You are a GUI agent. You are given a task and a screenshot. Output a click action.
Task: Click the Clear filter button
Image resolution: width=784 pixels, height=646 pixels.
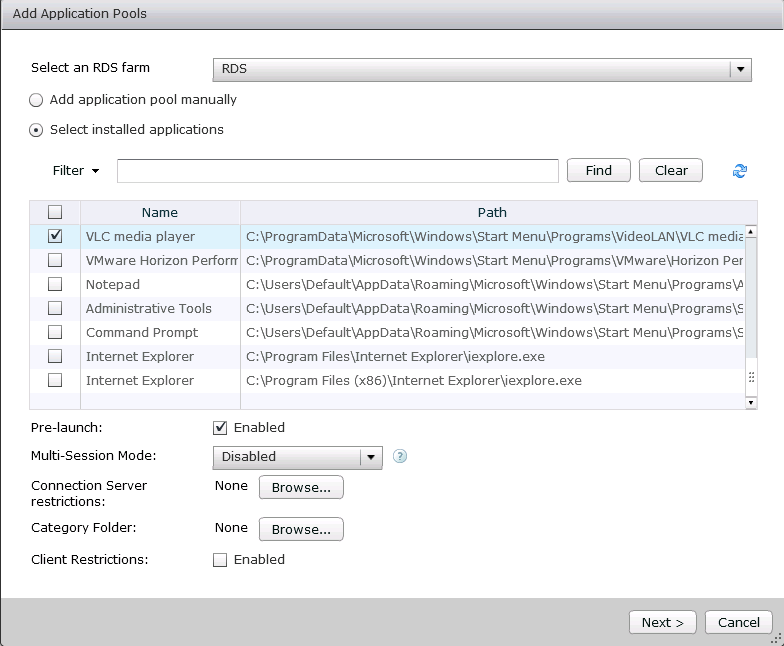point(671,171)
